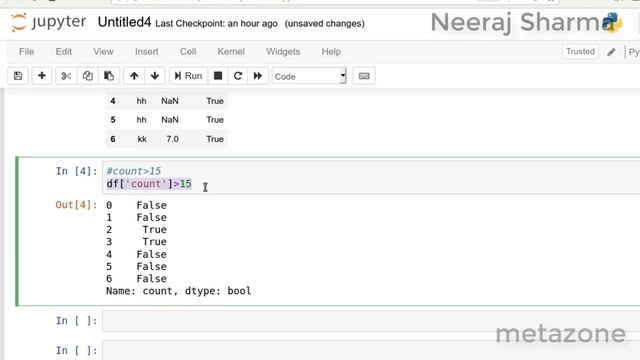Click the '(unsaved changes)' status text
Viewport: 640px width, 360px height.
(x=324, y=24)
